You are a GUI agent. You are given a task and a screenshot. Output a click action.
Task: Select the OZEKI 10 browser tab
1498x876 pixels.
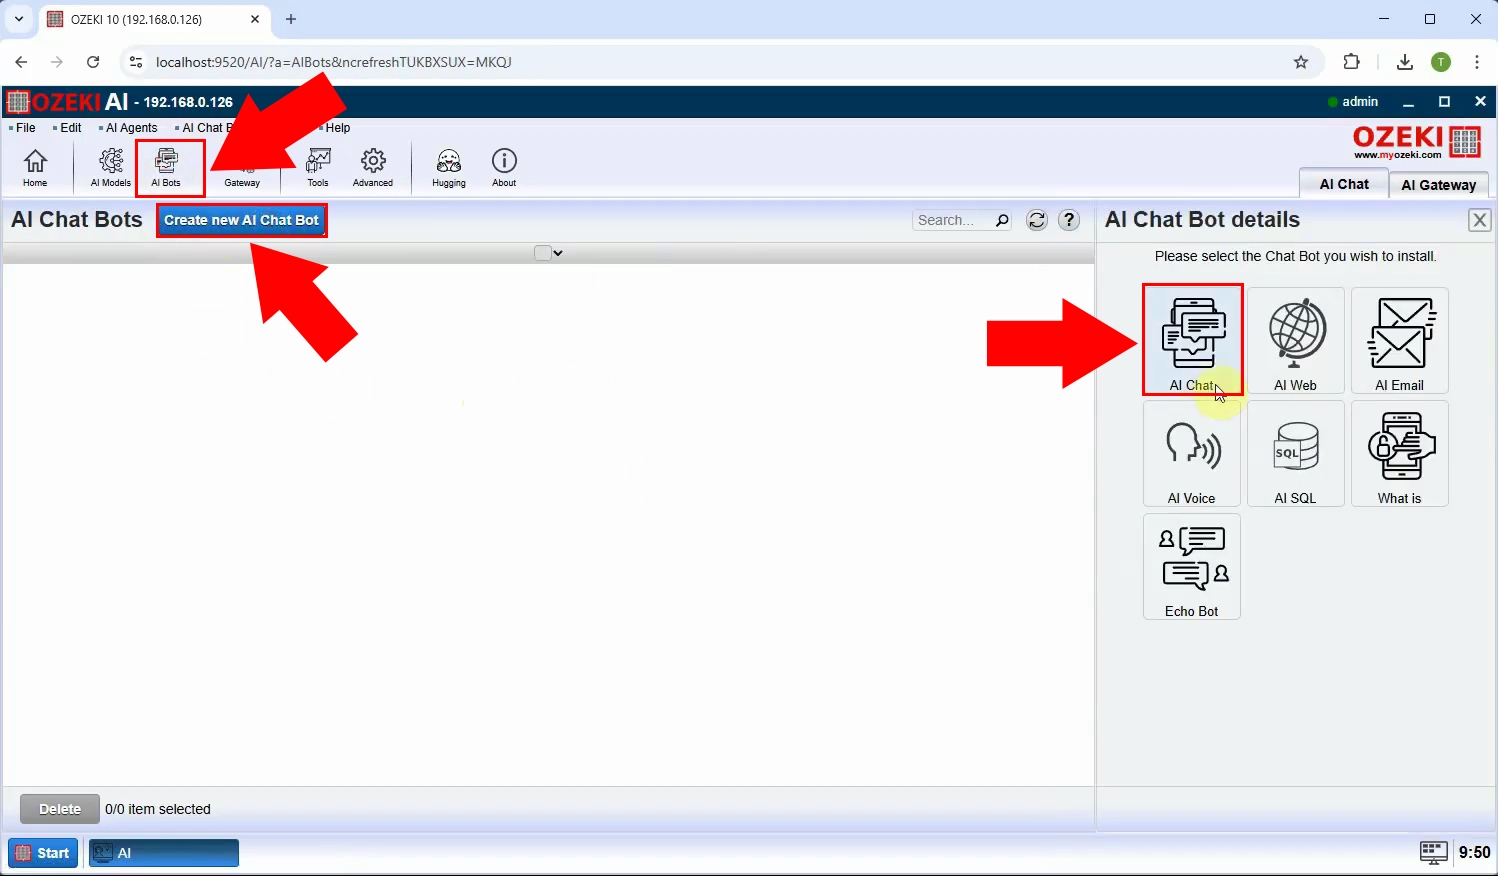click(154, 19)
